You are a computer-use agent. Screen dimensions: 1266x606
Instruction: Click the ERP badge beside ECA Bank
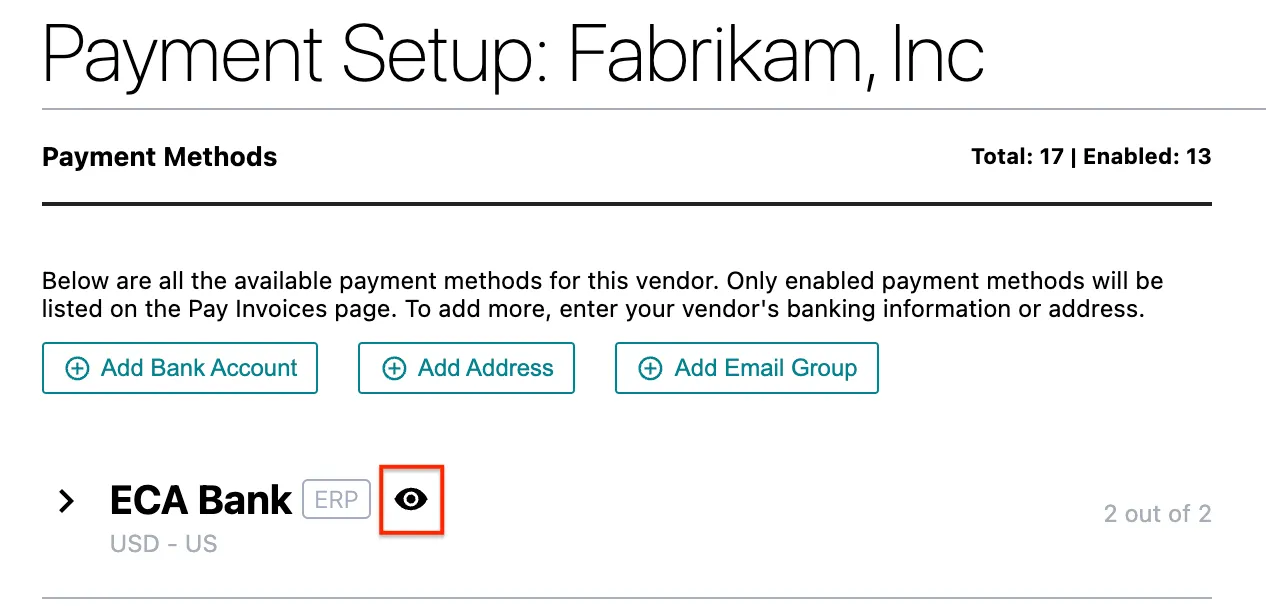336,500
